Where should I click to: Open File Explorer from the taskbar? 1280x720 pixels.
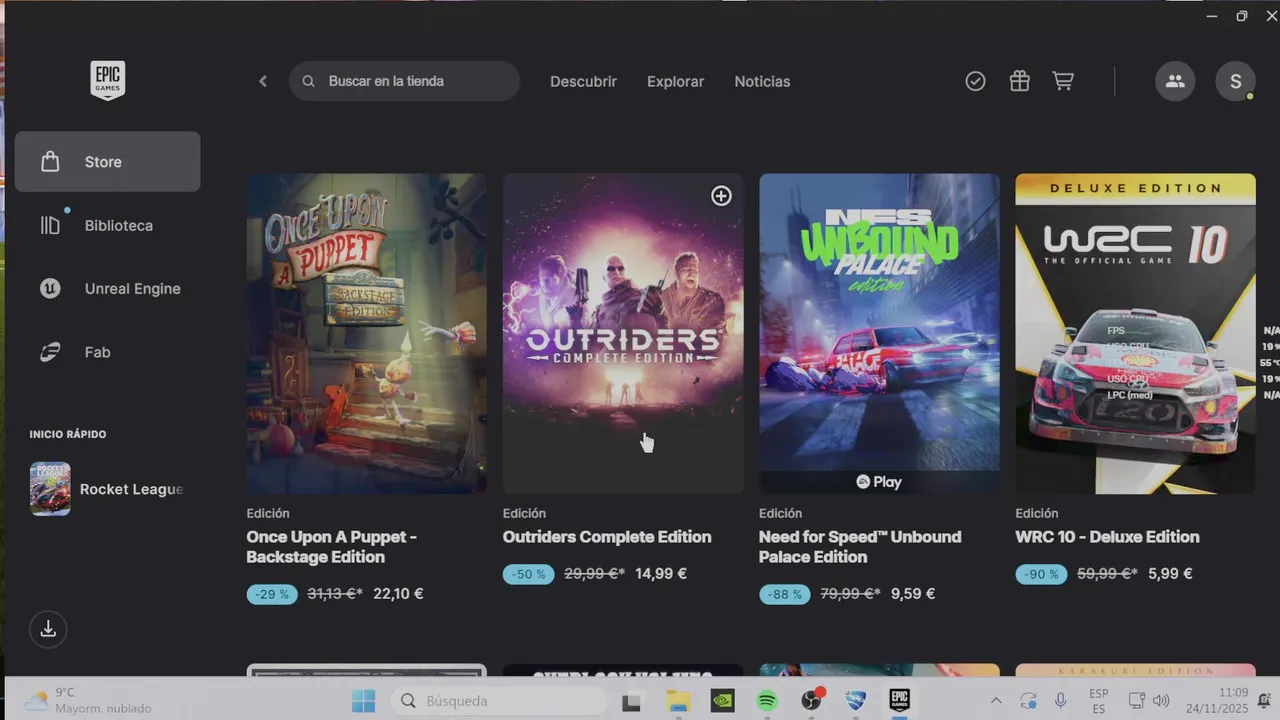pyautogui.click(x=678, y=701)
